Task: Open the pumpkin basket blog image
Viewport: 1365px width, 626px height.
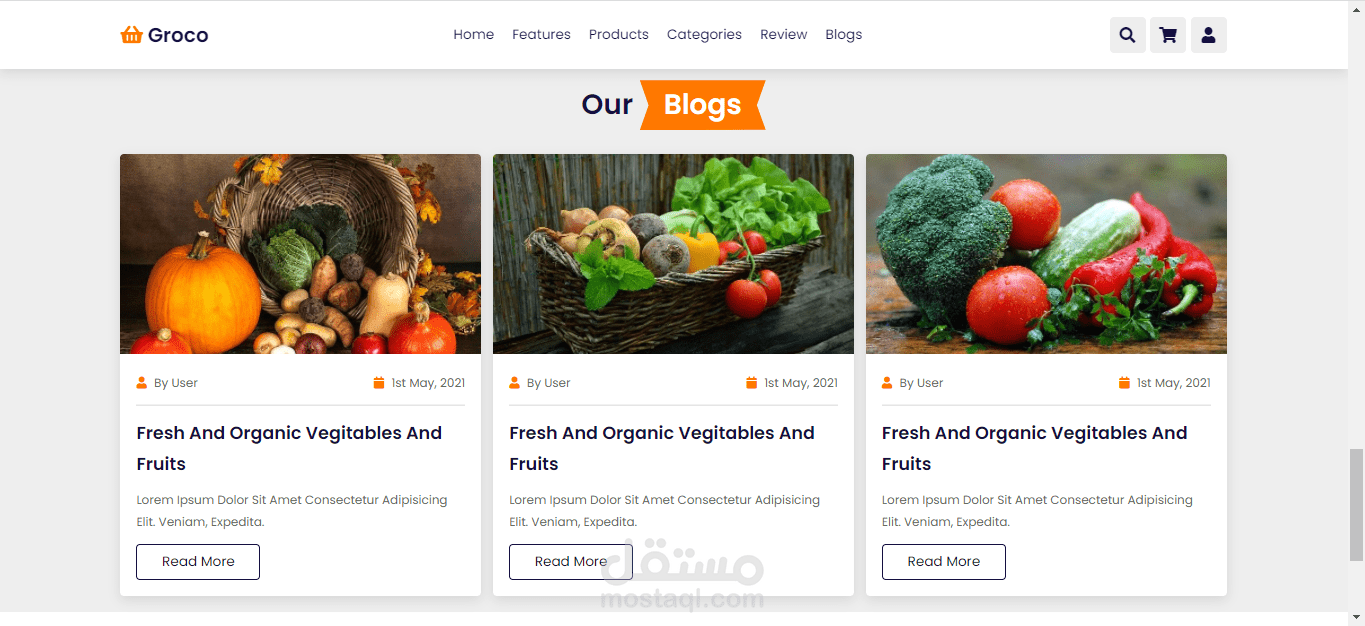Action: click(x=300, y=254)
